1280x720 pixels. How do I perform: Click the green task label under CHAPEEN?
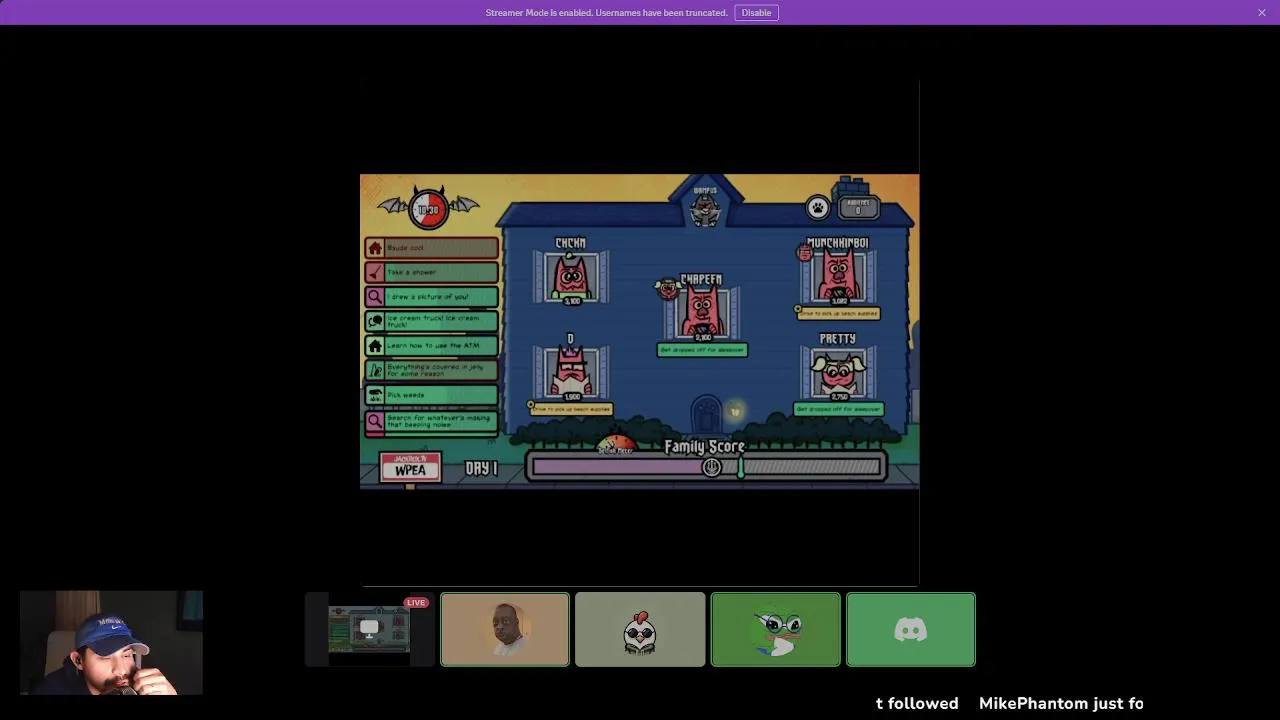coord(702,350)
